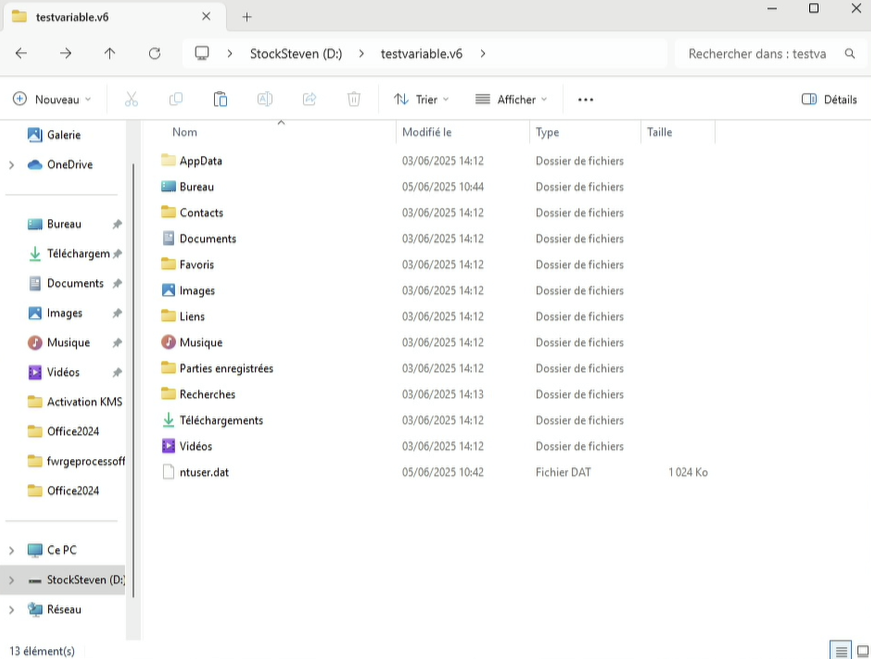Select the Images folder icon in file list
The image size is (871, 659).
pos(168,290)
